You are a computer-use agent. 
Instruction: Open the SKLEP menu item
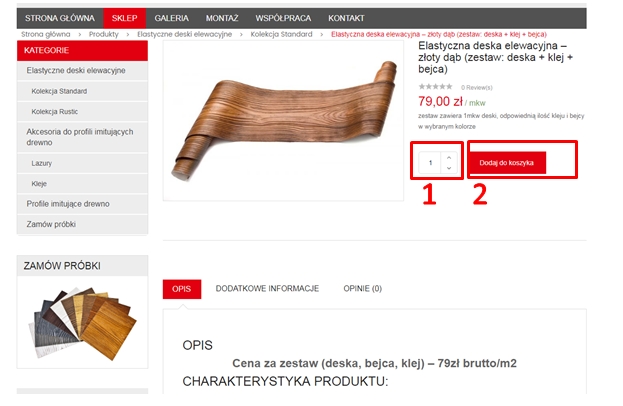click(x=124, y=18)
